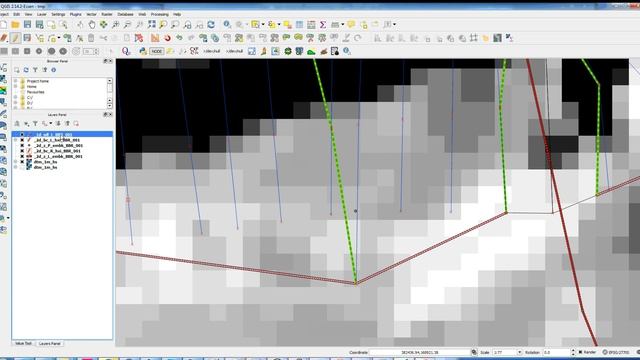The image size is (640, 360).
Task: Click the Zoom Full extent icon
Action: point(152,25)
